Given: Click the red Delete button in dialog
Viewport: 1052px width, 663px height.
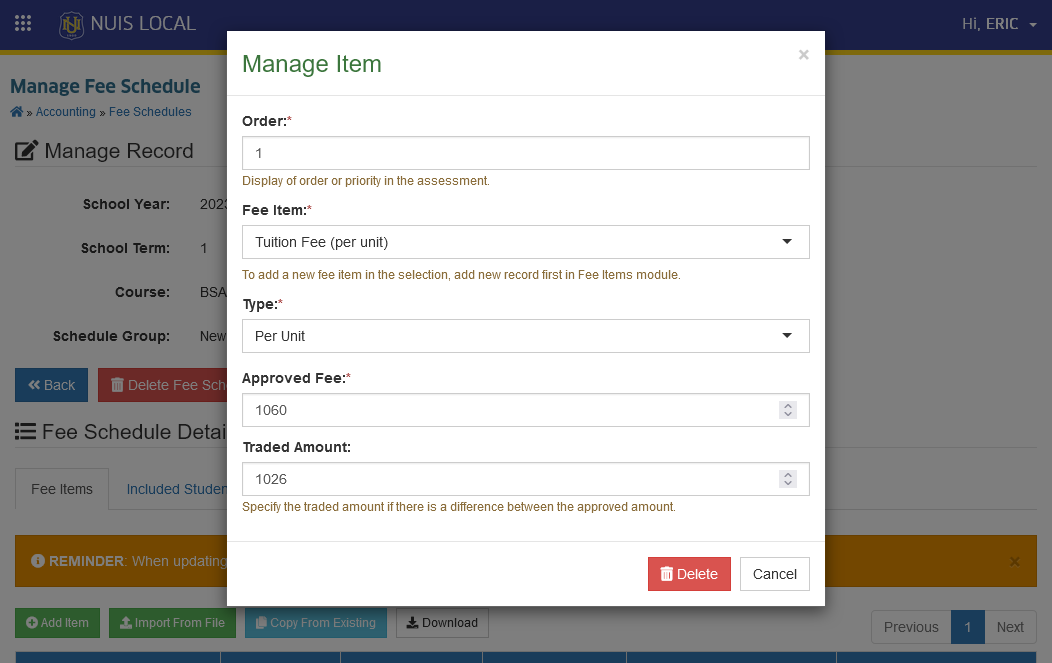Looking at the screenshot, I should point(689,574).
